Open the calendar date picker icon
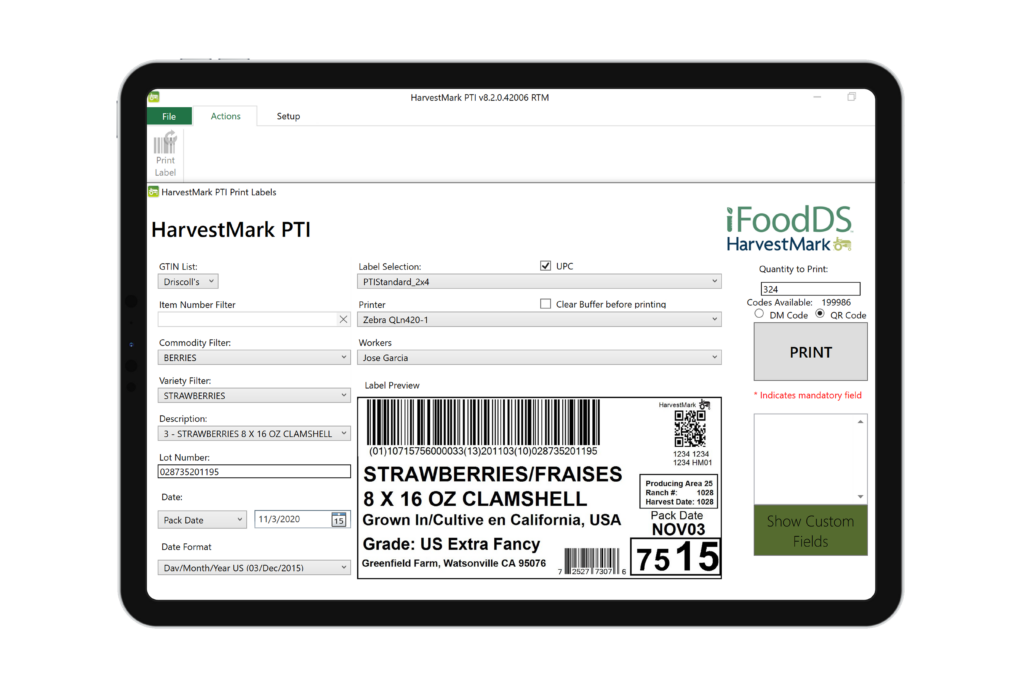The width and height of the screenshot is (1030, 687). click(339, 520)
